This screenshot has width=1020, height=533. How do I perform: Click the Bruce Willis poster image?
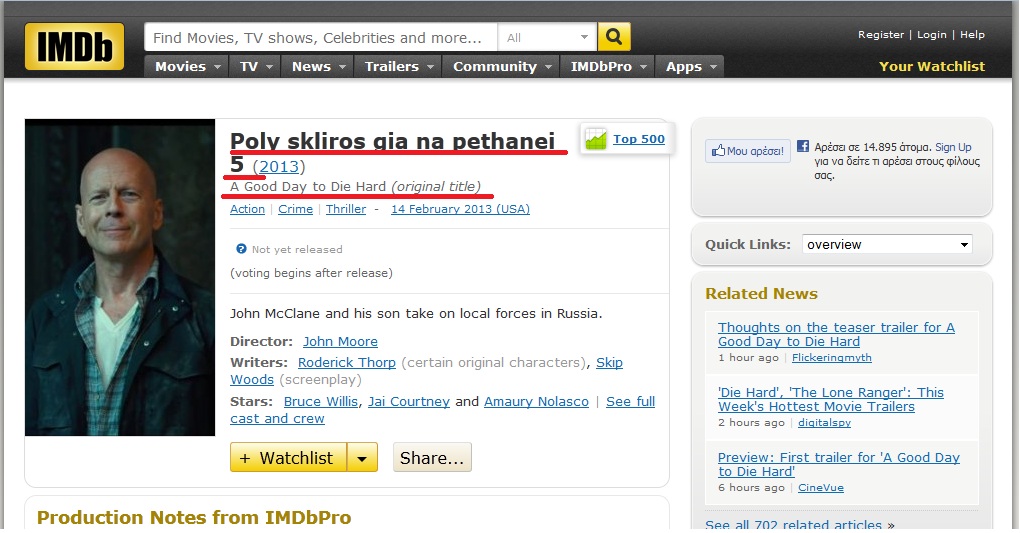click(x=120, y=277)
